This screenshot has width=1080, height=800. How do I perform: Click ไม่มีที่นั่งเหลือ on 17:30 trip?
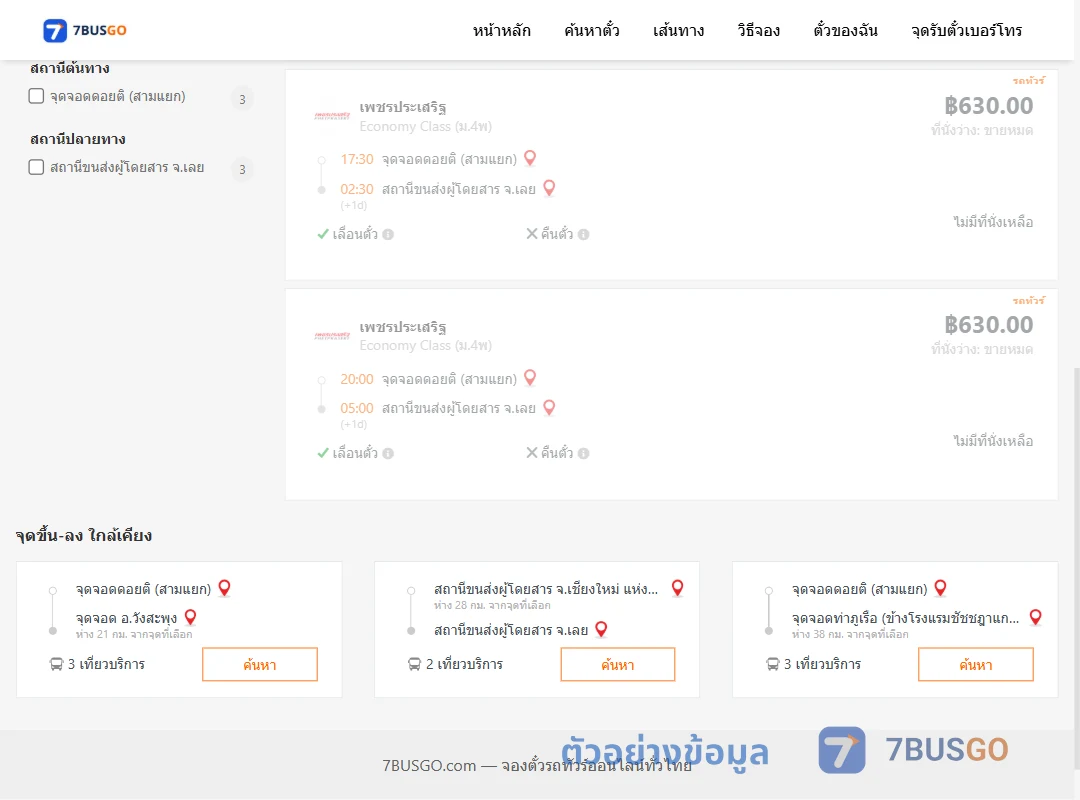pyautogui.click(x=993, y=222)
